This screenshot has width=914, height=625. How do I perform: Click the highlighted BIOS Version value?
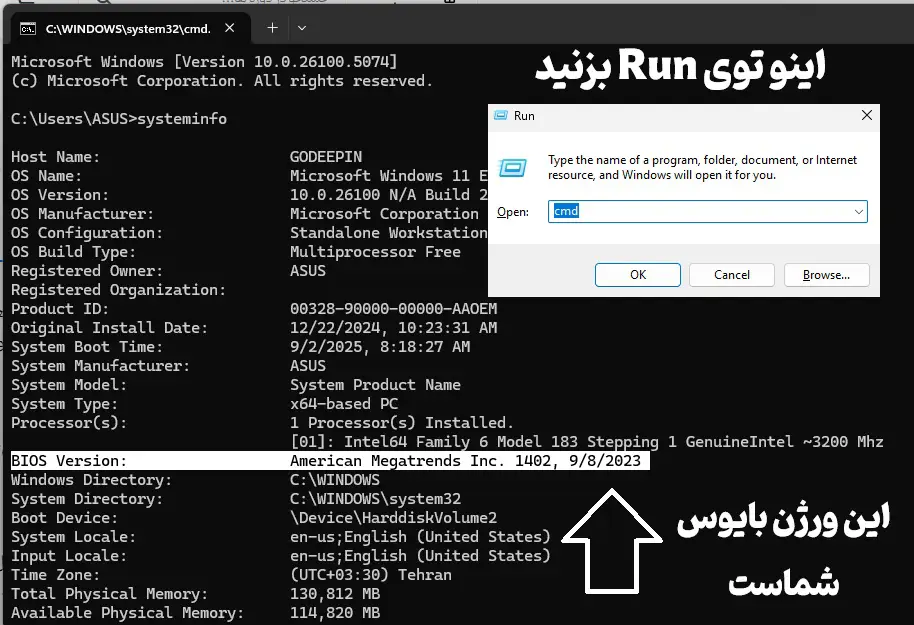(465, 461)
